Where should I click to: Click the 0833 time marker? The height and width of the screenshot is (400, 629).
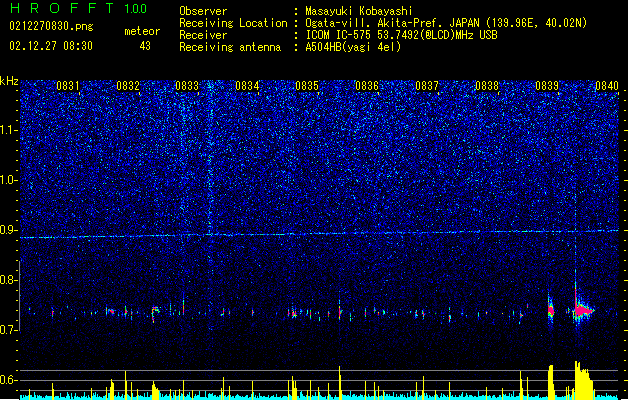pyautogui.click(x=187, y=86)
